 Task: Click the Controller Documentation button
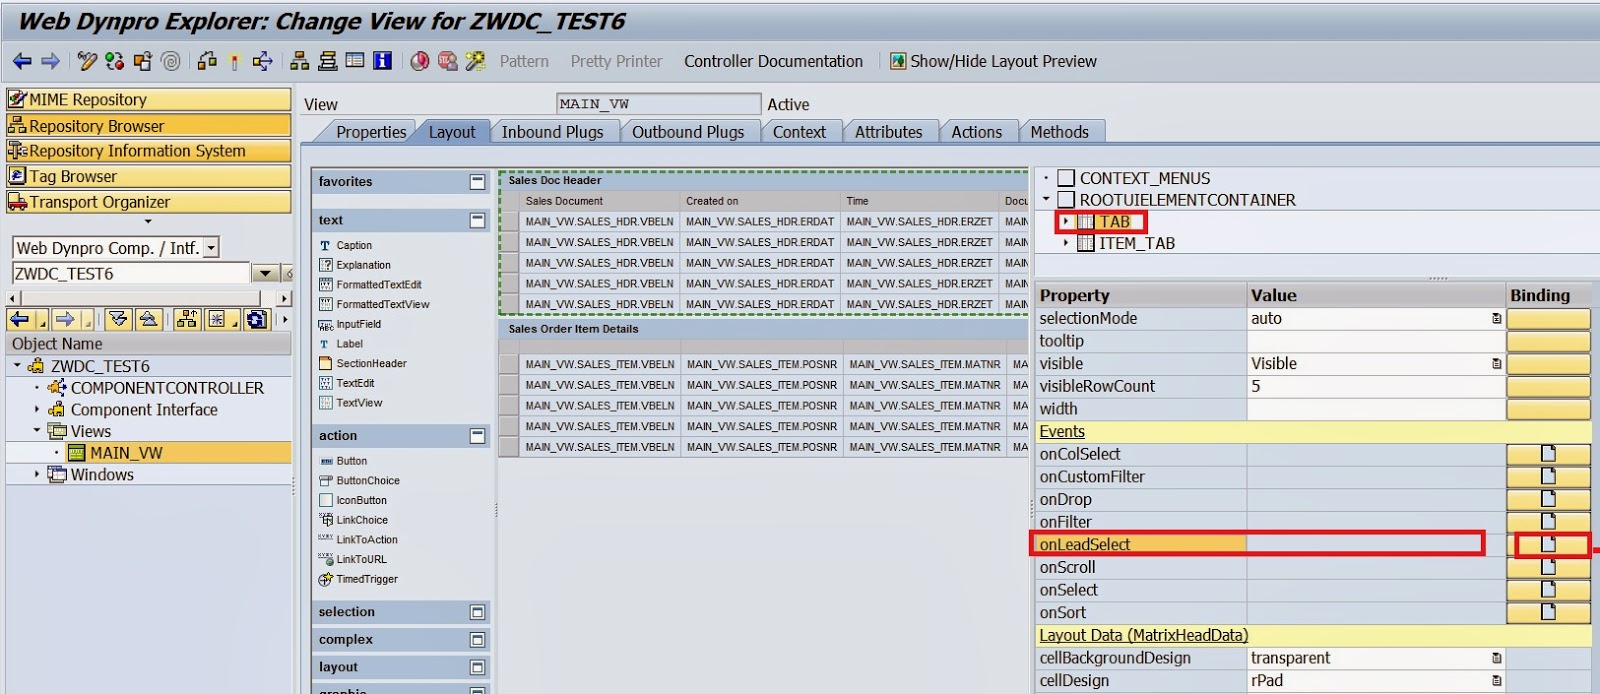pyautogui.click(x=773, y=61)
